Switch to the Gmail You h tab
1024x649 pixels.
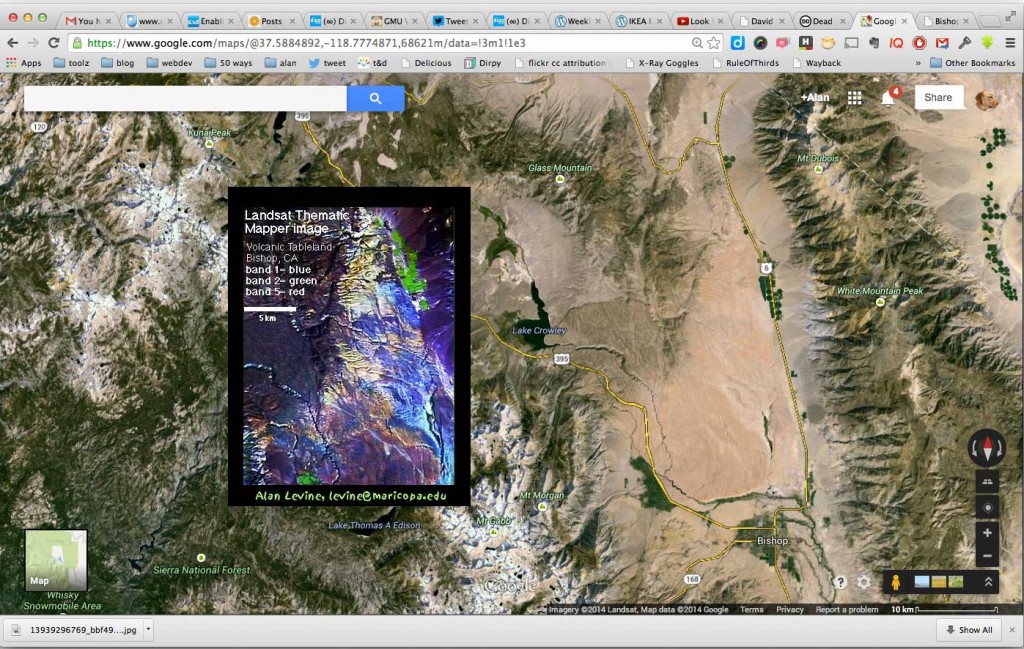88,21
